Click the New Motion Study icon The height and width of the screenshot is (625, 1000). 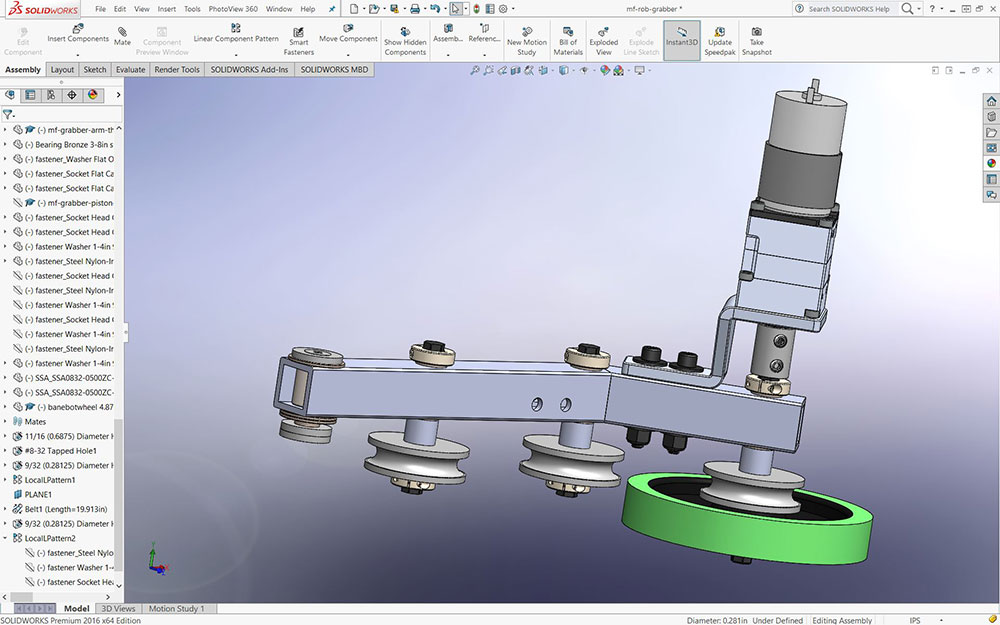(527, 31)
